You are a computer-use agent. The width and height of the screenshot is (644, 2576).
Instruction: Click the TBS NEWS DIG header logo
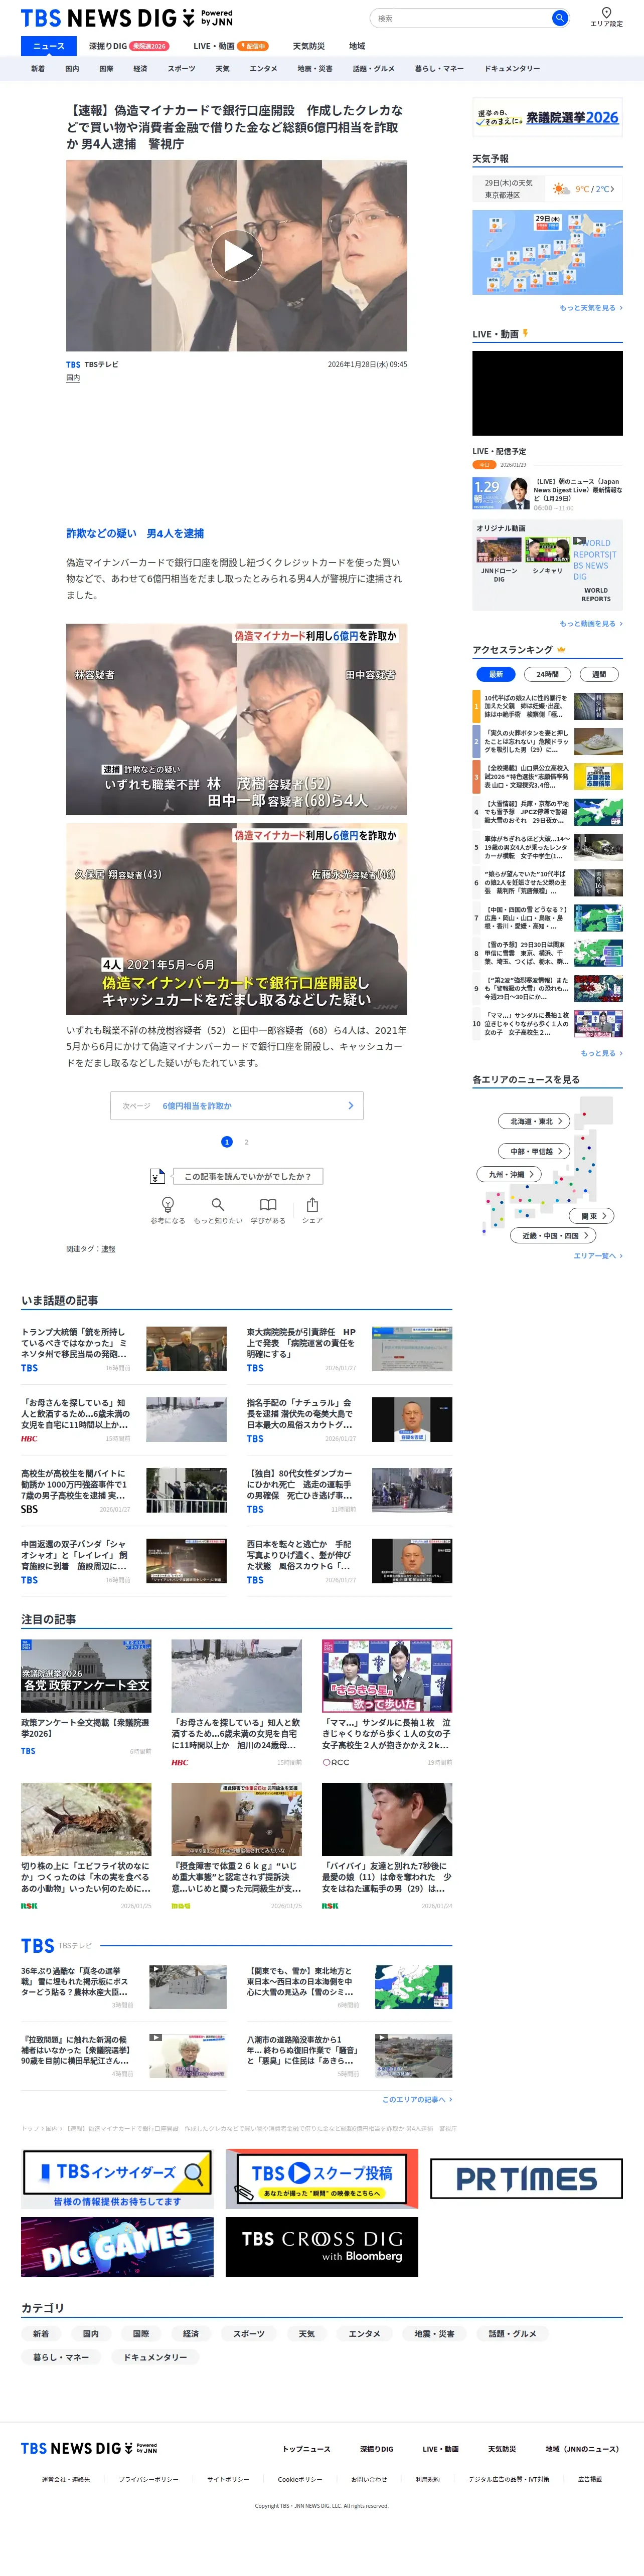click(127, 18)
